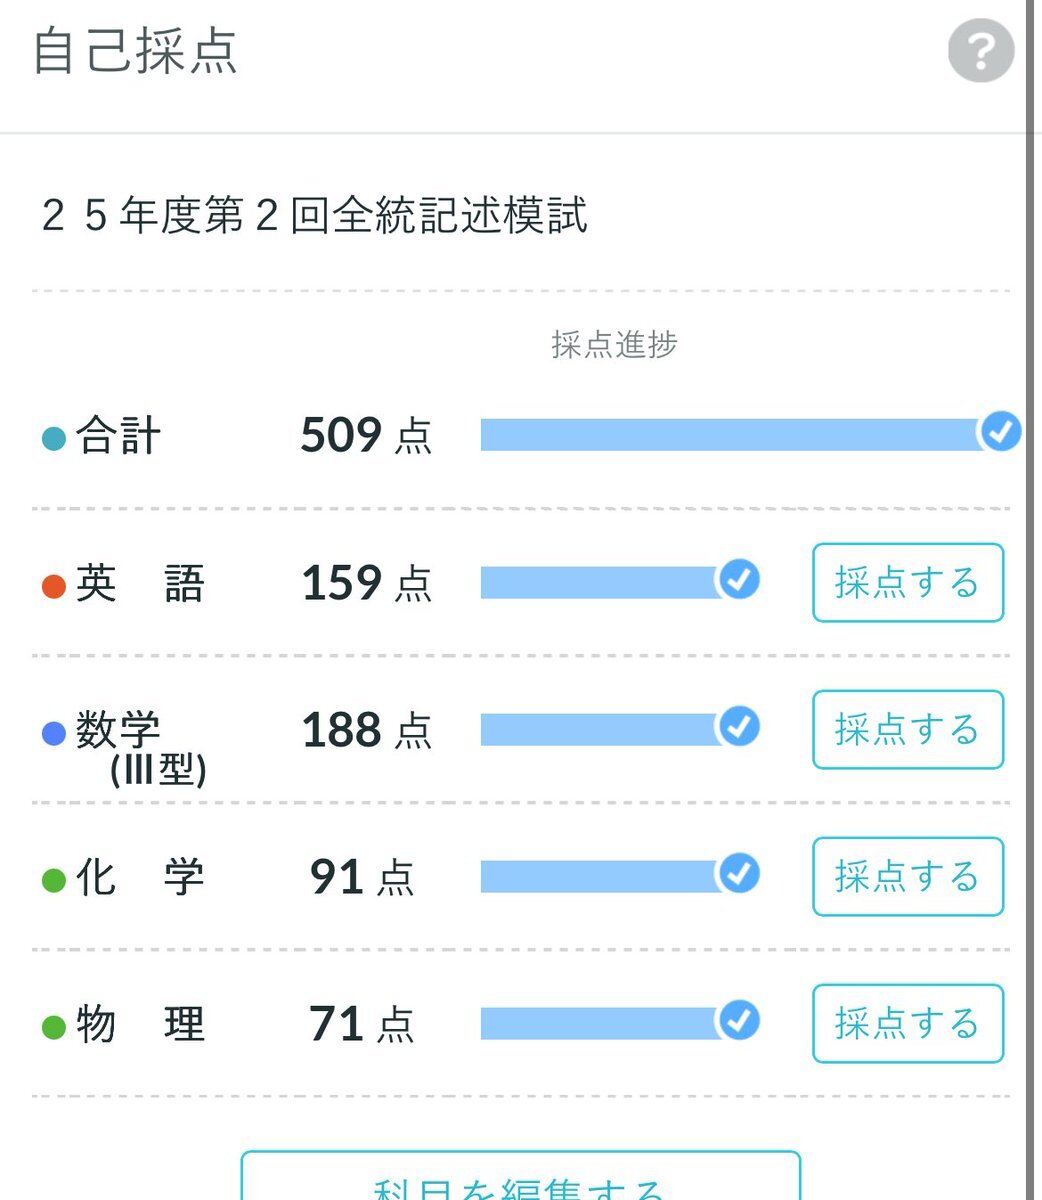The image size is (1042, 1200).
Task: Click the 英語 progress checkmark icon
Action: point(739,580)
